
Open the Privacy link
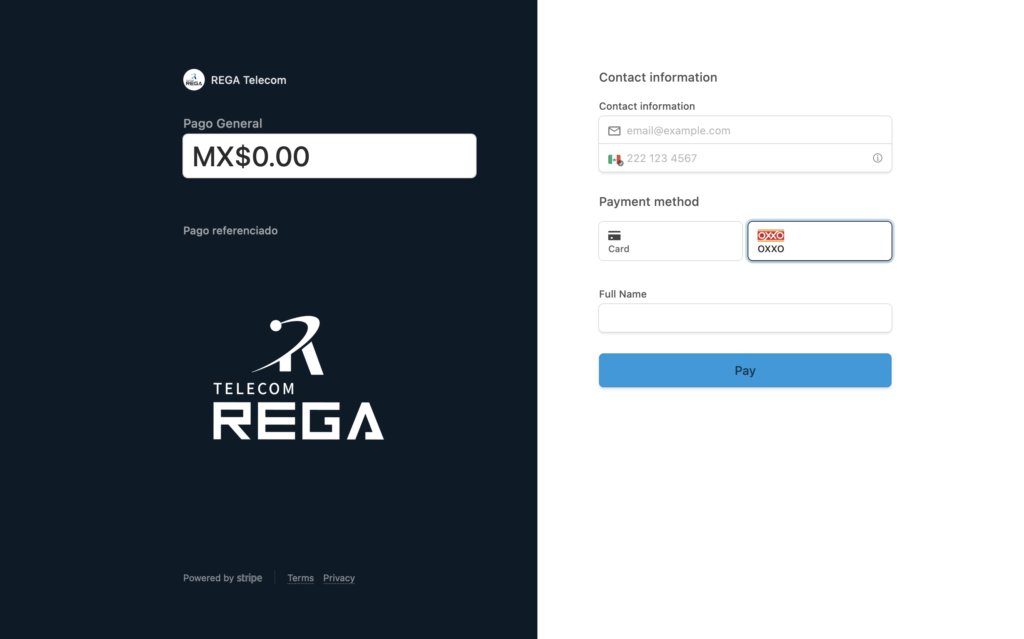click(x=339, y=578)
